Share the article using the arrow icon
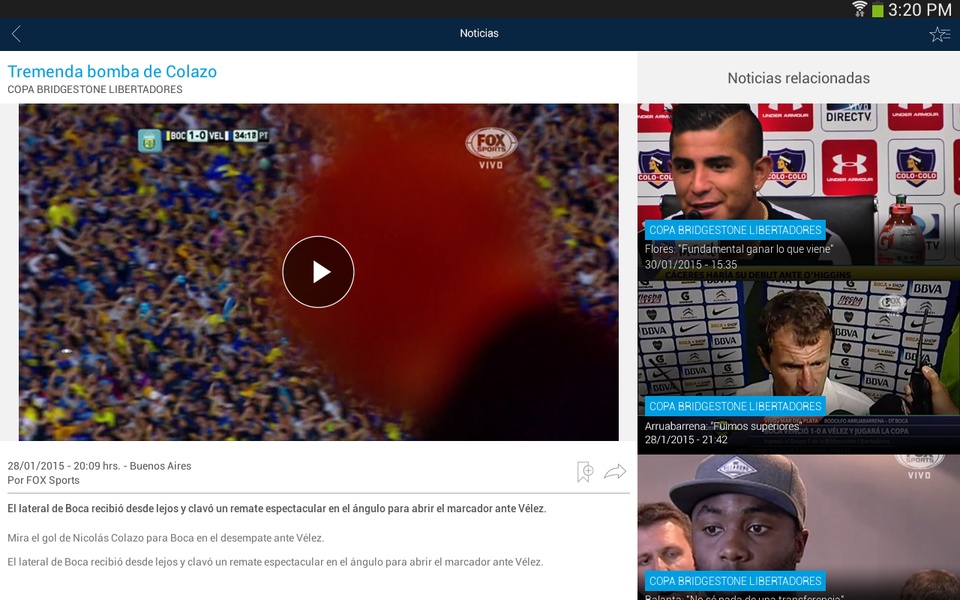The image size is (960, 600). [615, 471]
